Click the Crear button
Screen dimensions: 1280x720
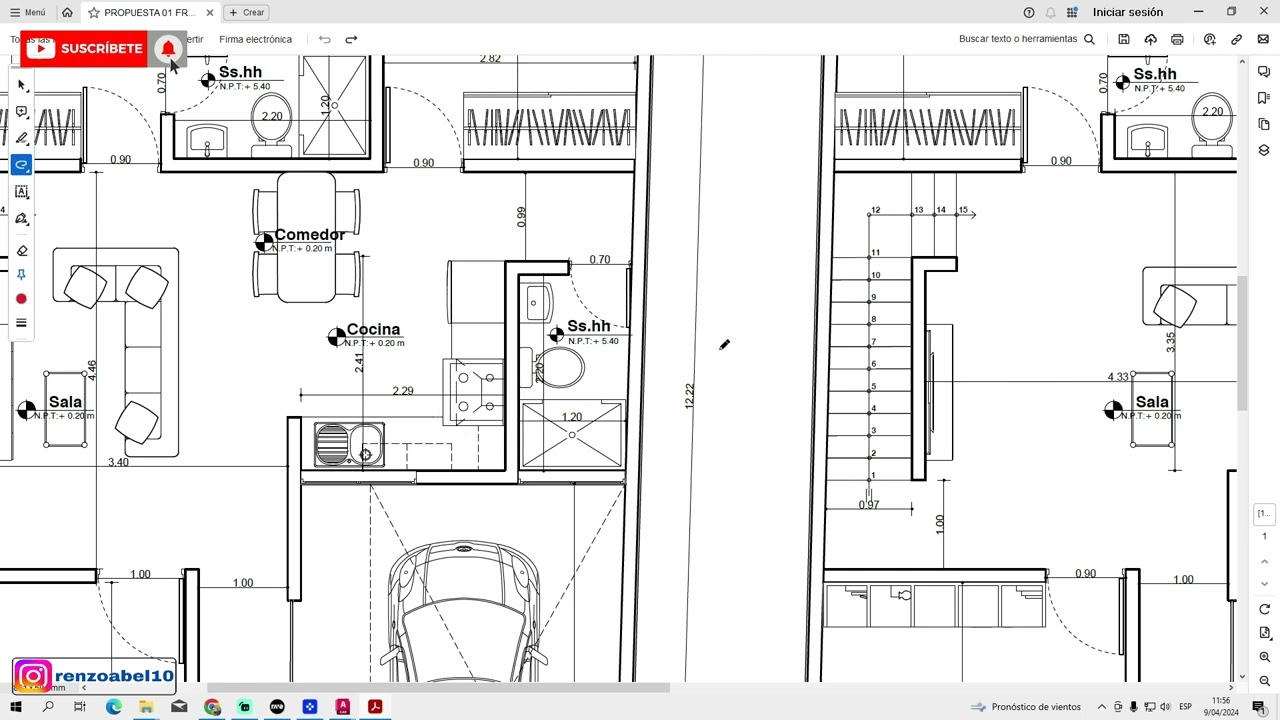pyautogui.click(x=246, y=12)
